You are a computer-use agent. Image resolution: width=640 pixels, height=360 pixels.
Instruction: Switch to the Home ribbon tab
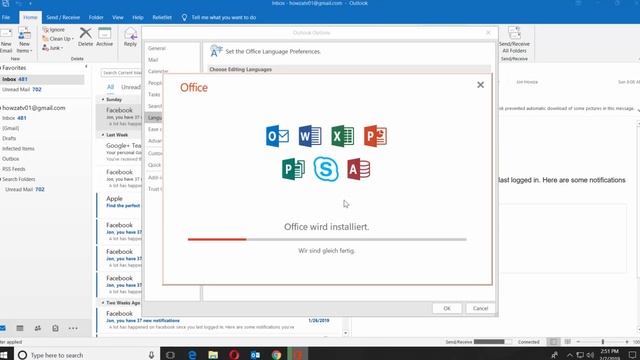[30, 18]
